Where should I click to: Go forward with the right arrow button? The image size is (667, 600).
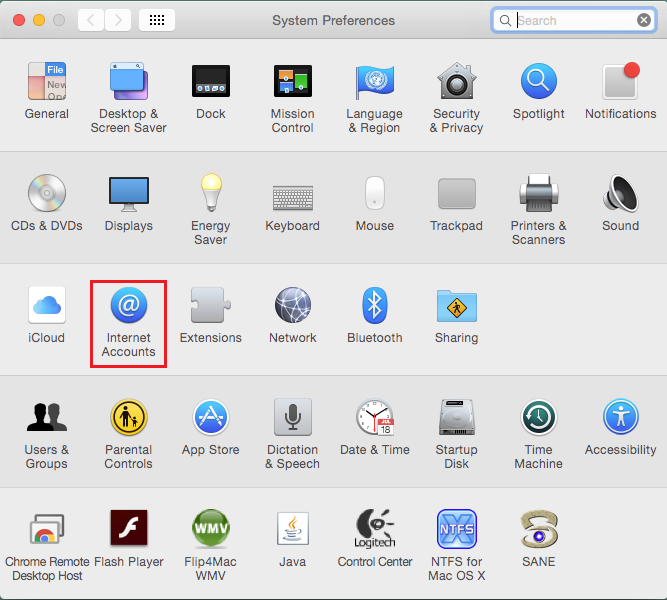(117, 20)
